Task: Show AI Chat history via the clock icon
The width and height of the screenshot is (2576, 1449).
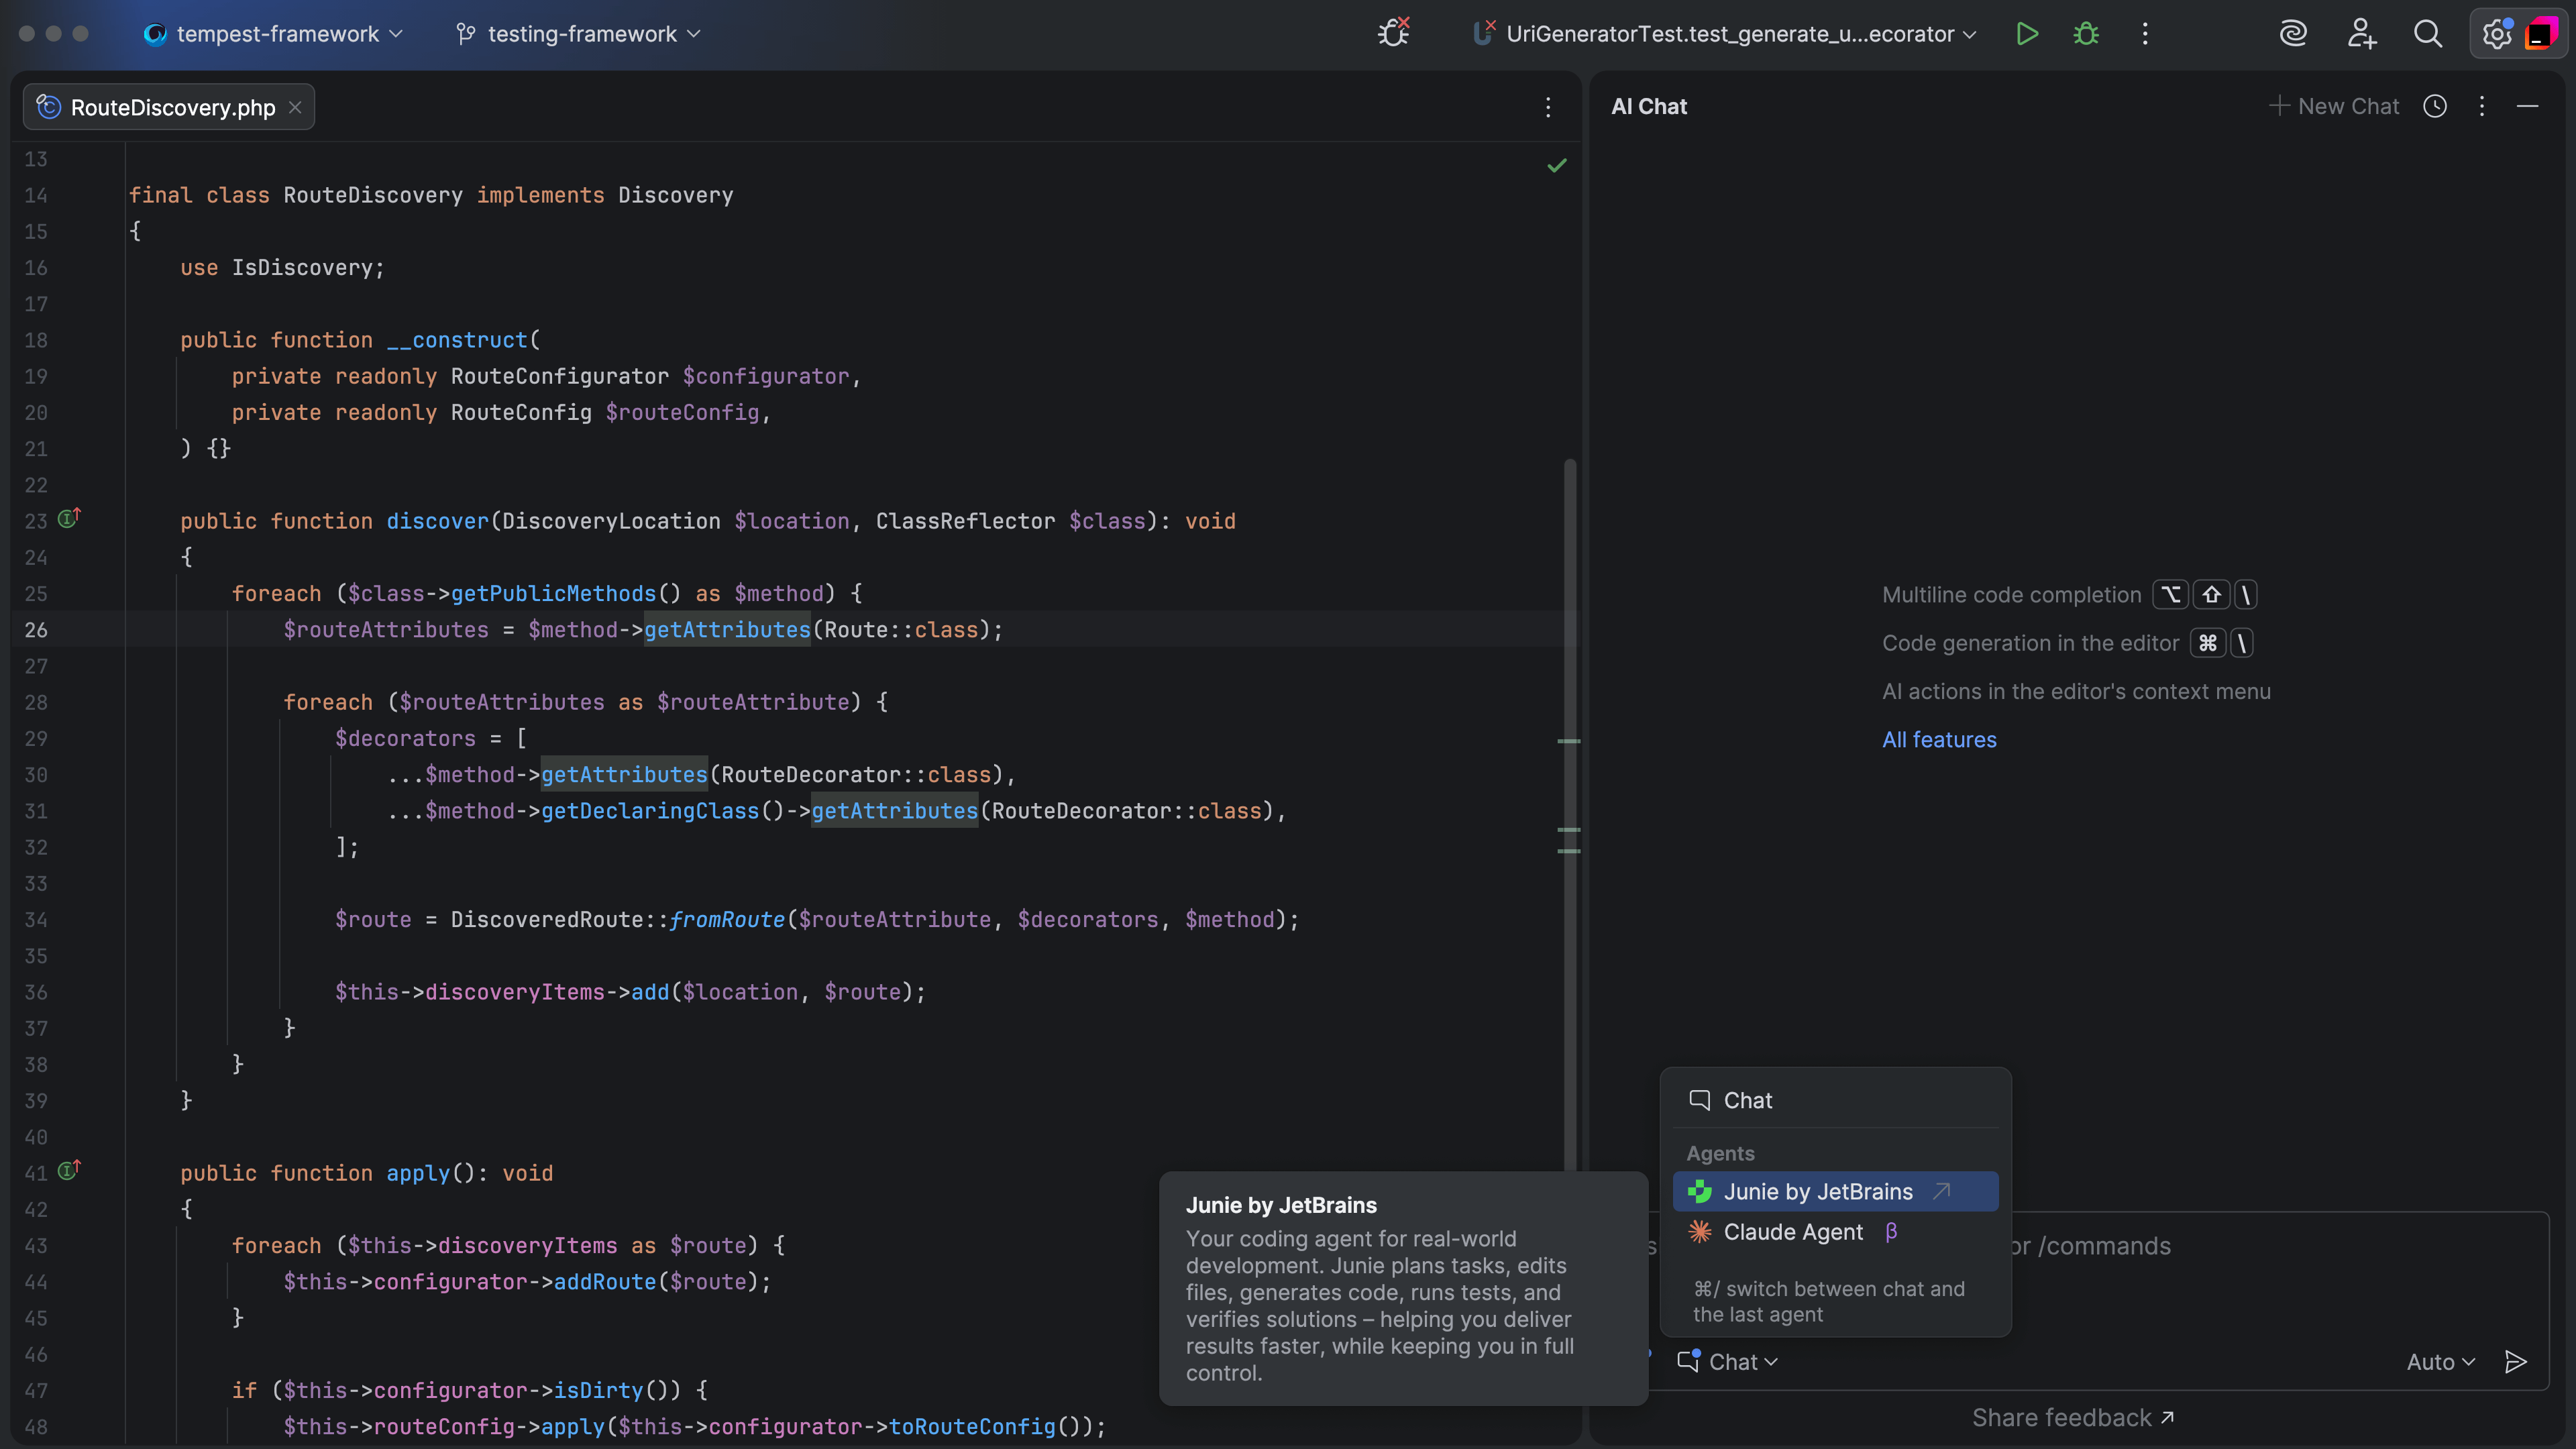Action: [x=2435, y=106]
